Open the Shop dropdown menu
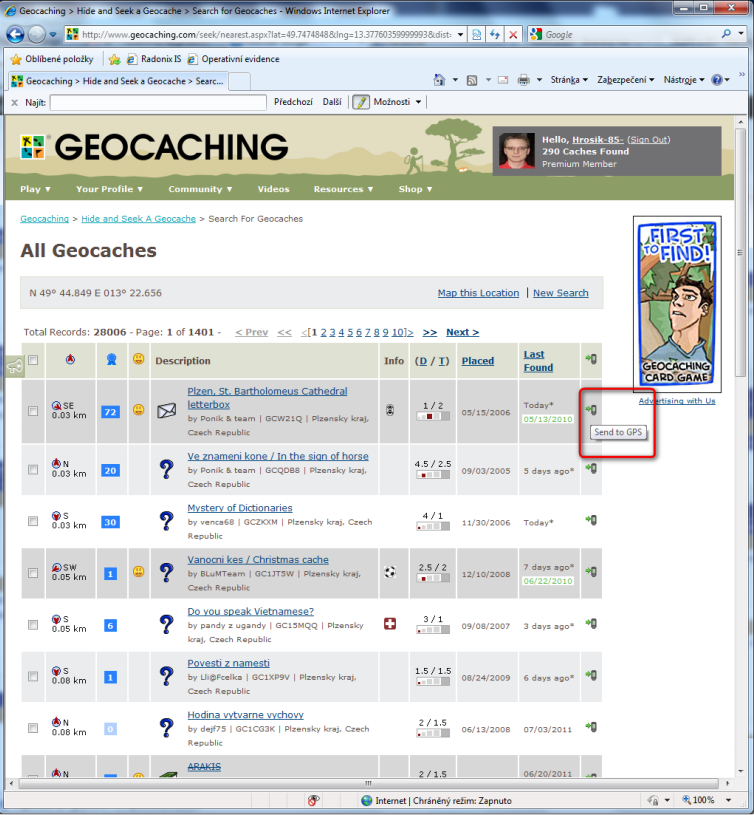 point(415,189)
